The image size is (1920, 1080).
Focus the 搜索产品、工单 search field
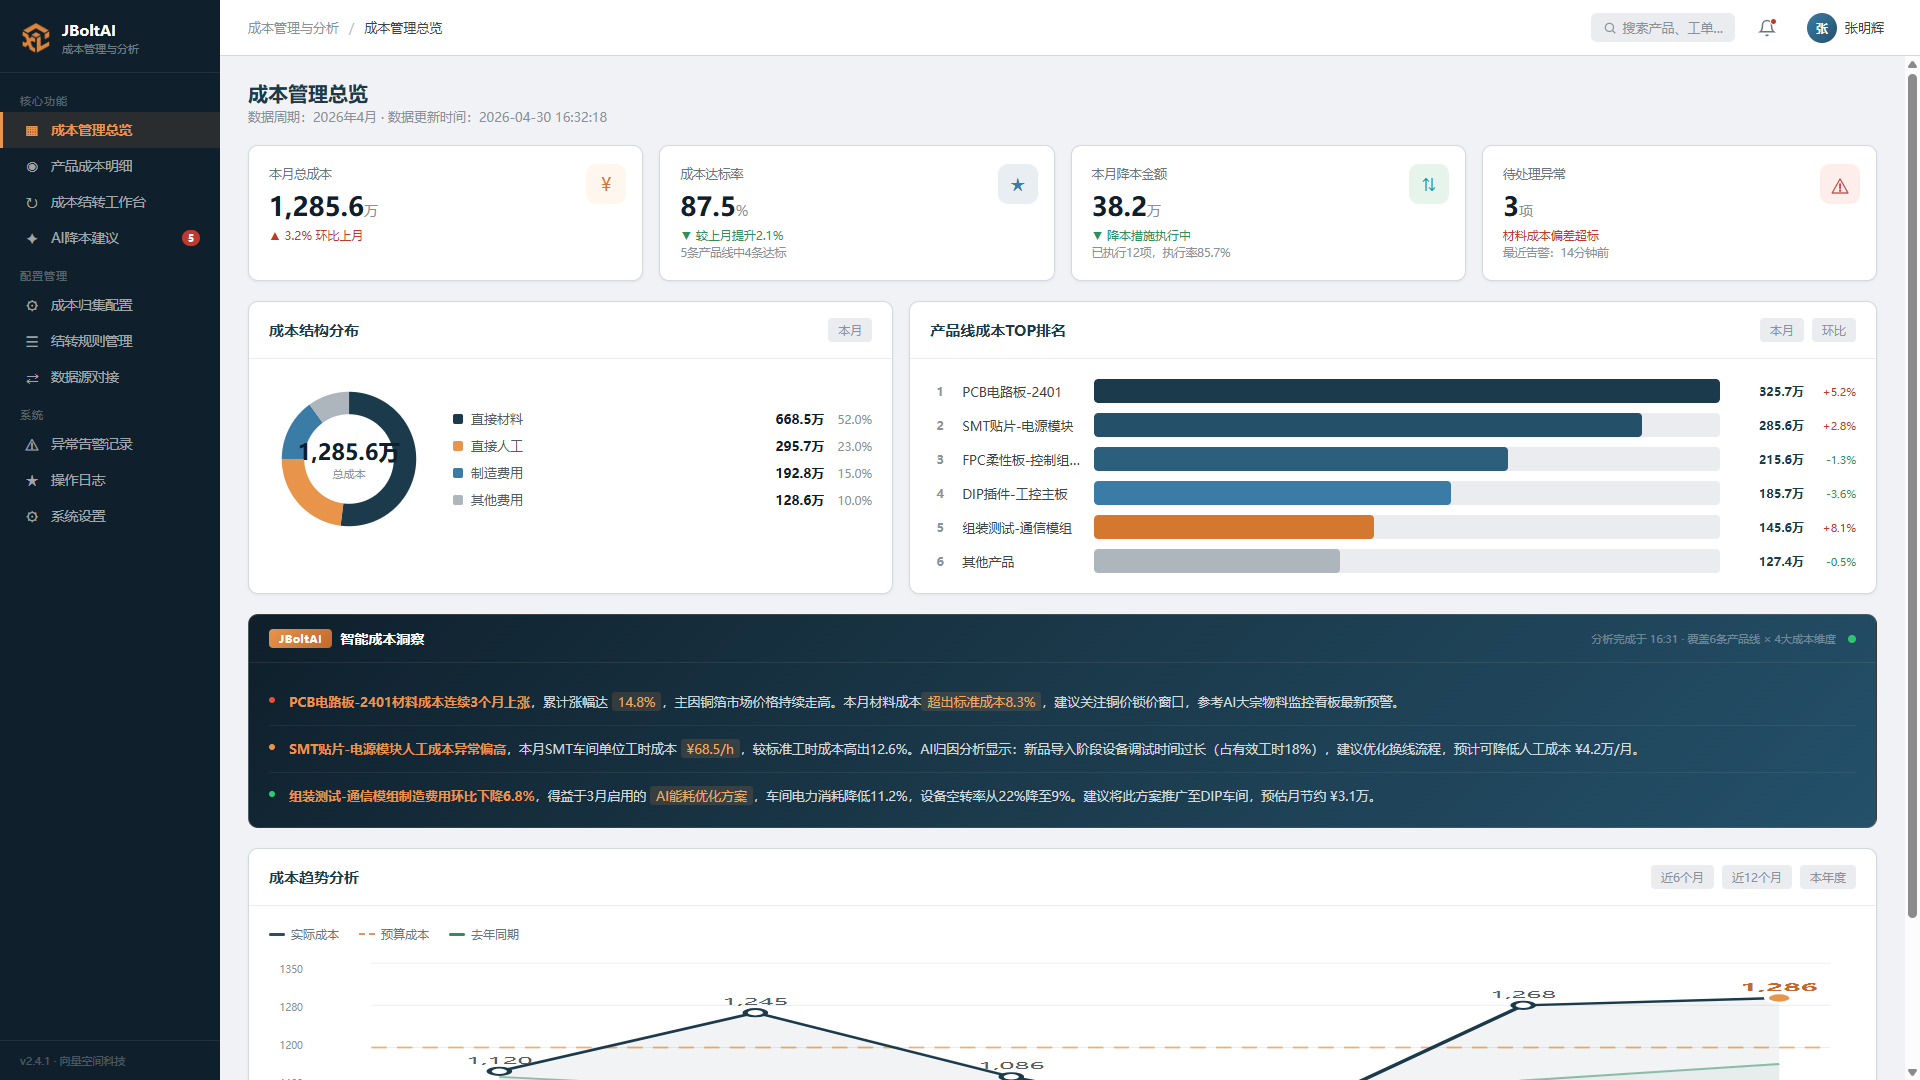tap(1663, 28)
